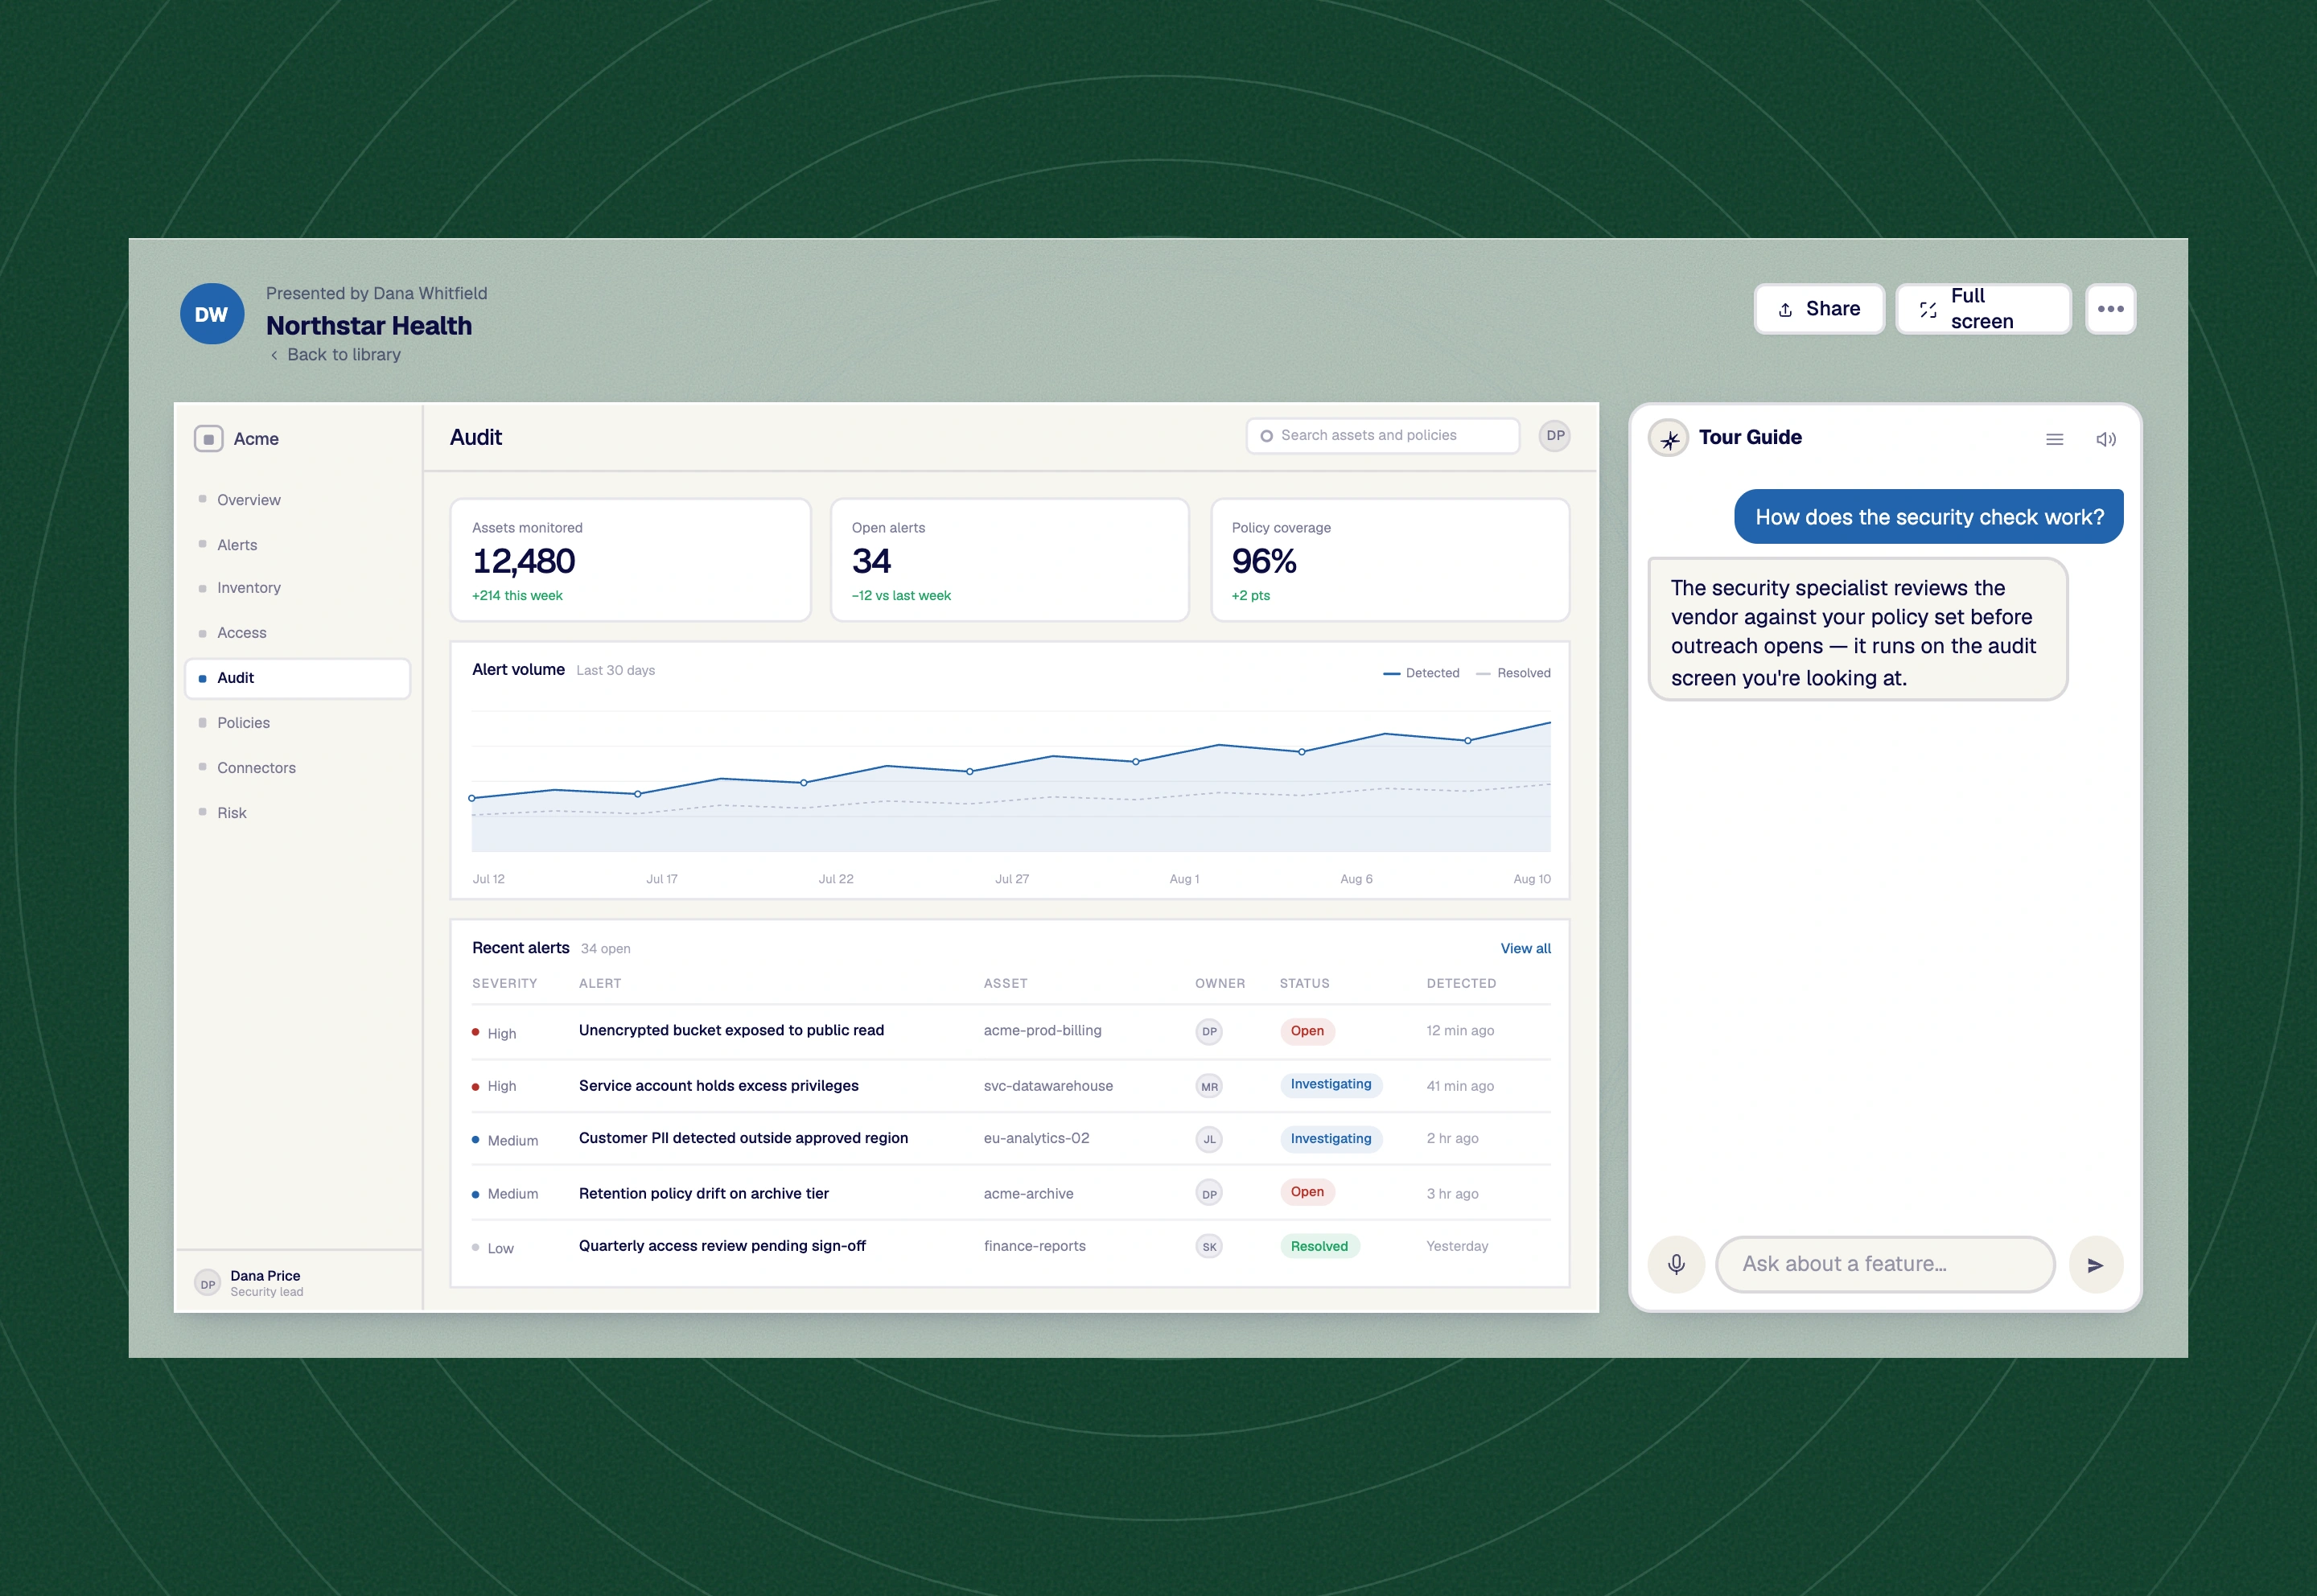Click the svc-datawarehouse asset name
The height and width of the screenshot is (1596, 2317).
[x=1048, y=1086]
